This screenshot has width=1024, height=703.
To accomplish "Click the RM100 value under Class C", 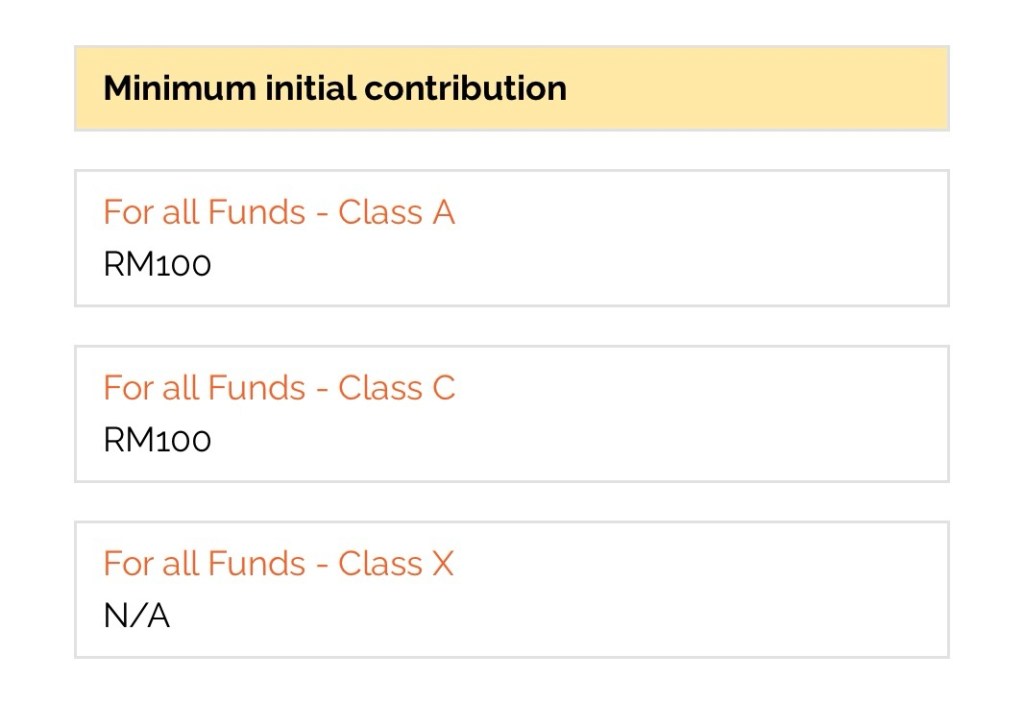I will tap(157, 441).
